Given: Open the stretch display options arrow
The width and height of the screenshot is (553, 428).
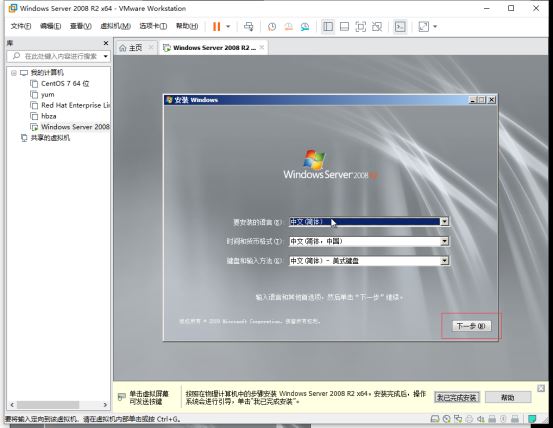Looking at the screenshot, I should tap(435, 27).
